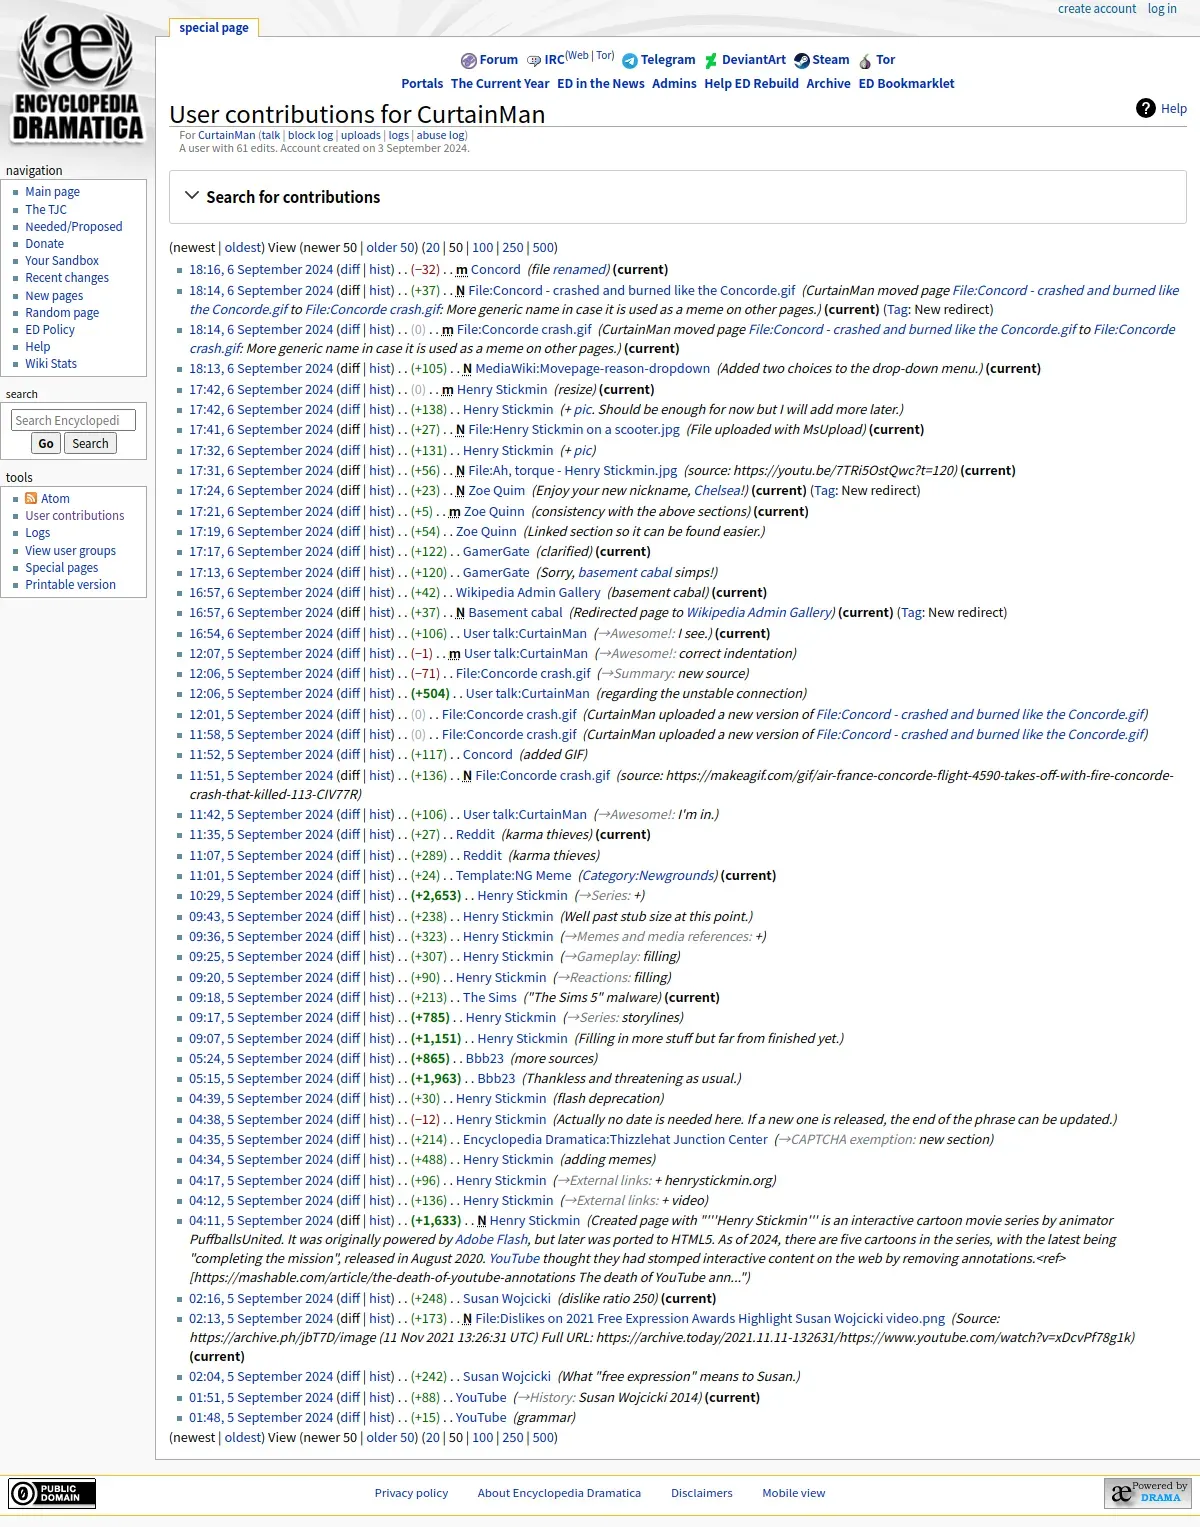Select the special page tab
This screenshot has height=1527, width=1200.
[x=214, y=28]
